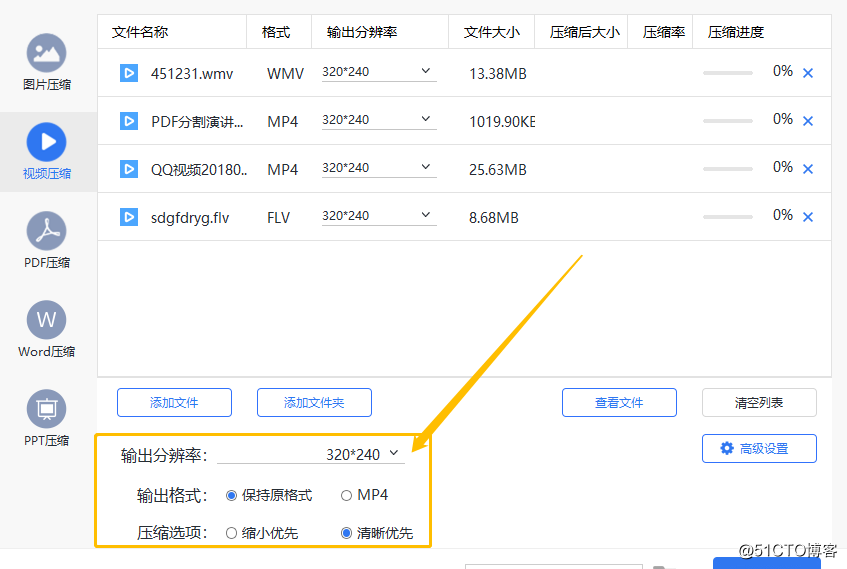Select the 视频压缩 video compression icon
The image size is (847, 569).
coord(46,142)
